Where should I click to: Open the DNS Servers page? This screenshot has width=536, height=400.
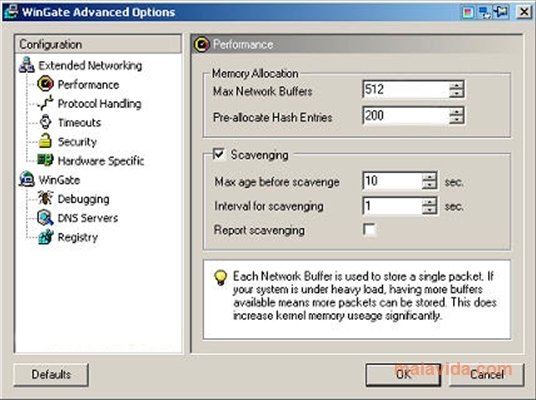click(x=88, y=218)
